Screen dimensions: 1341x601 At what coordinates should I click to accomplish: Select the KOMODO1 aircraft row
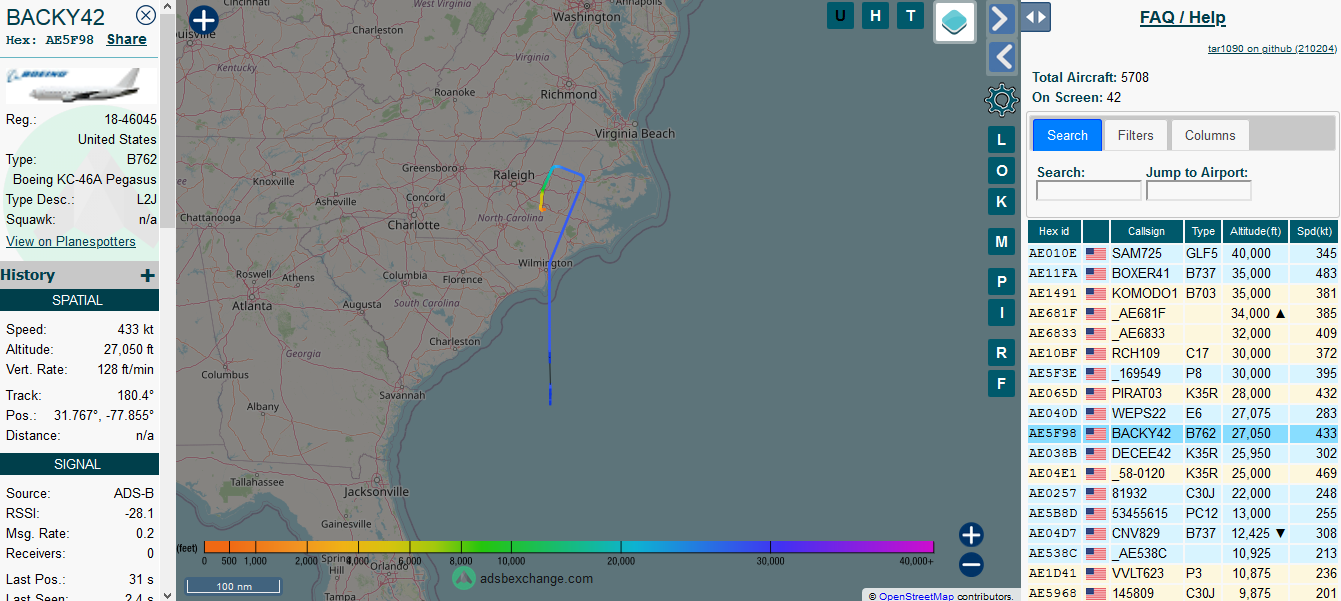1184,294
